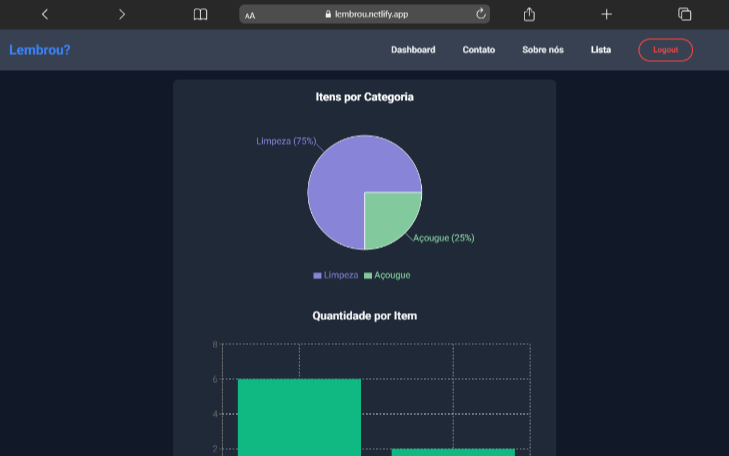
Task: Tap the AA reader text size button
Action: [x=250, y=15]
